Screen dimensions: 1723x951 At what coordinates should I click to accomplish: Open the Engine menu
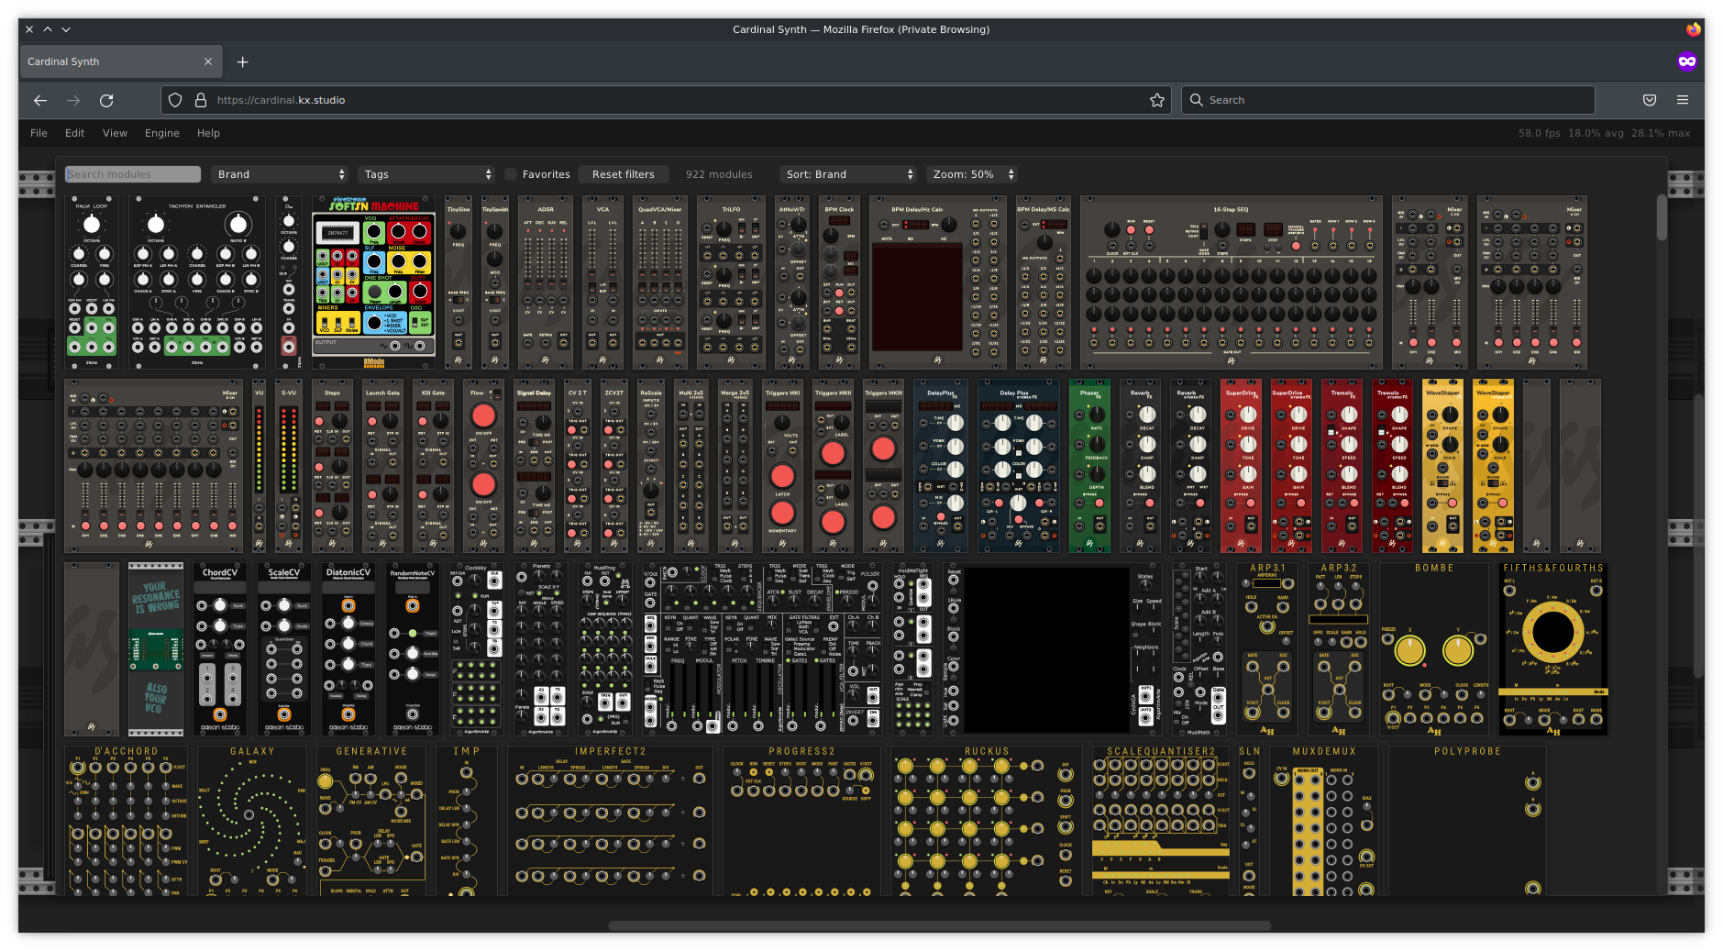tap(162, 133)
